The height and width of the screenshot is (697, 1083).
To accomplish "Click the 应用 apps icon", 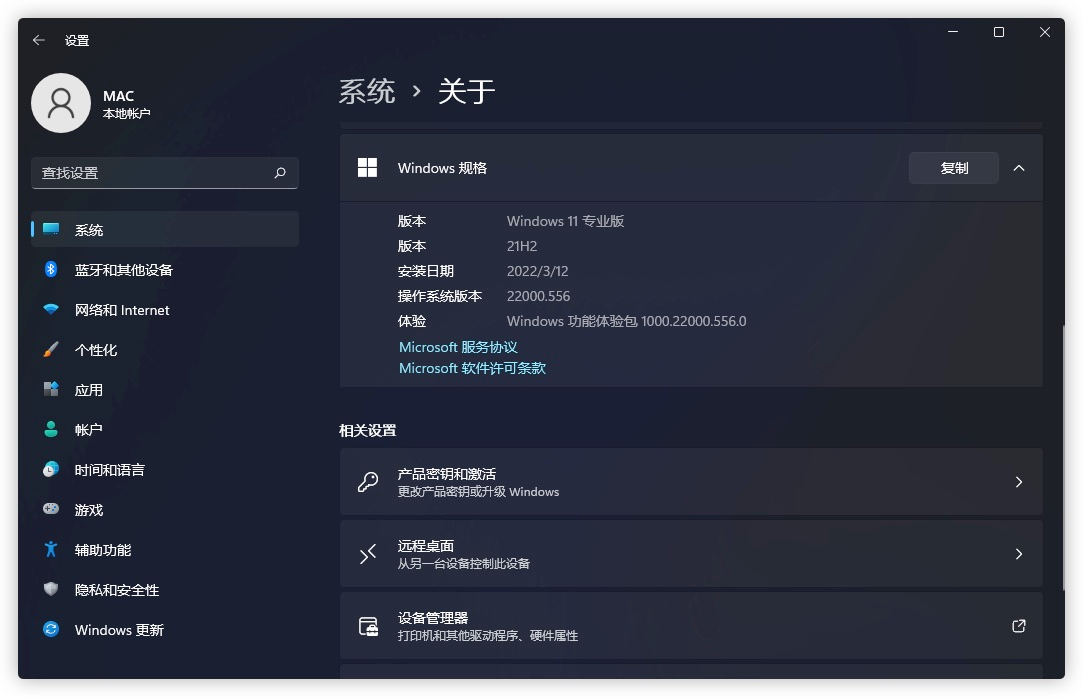I will coord(51,390).
